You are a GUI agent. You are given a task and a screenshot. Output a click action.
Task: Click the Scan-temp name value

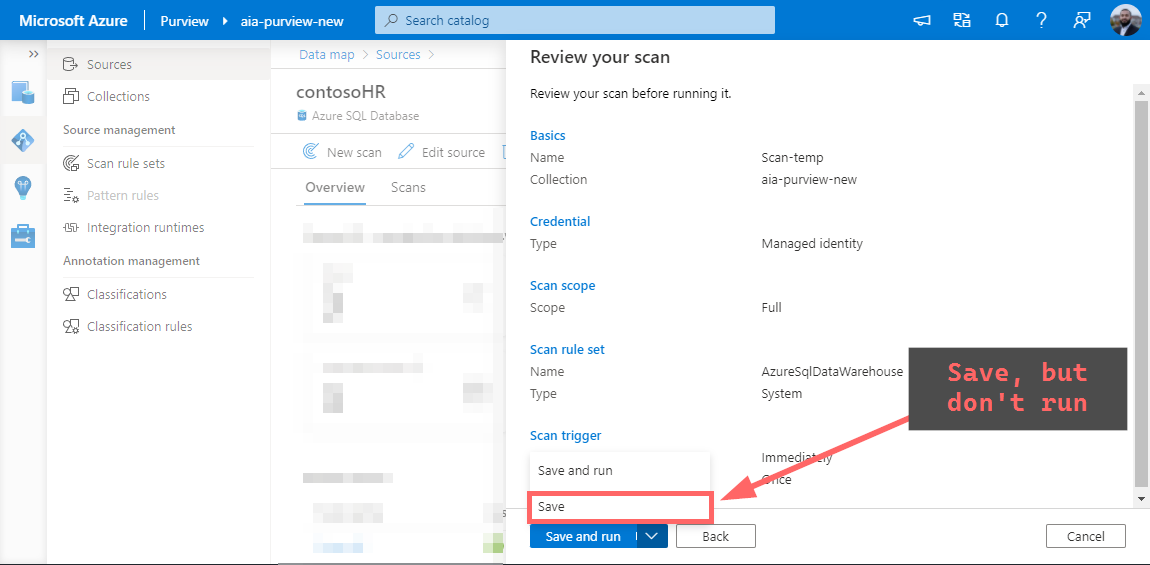coord(793,158)
